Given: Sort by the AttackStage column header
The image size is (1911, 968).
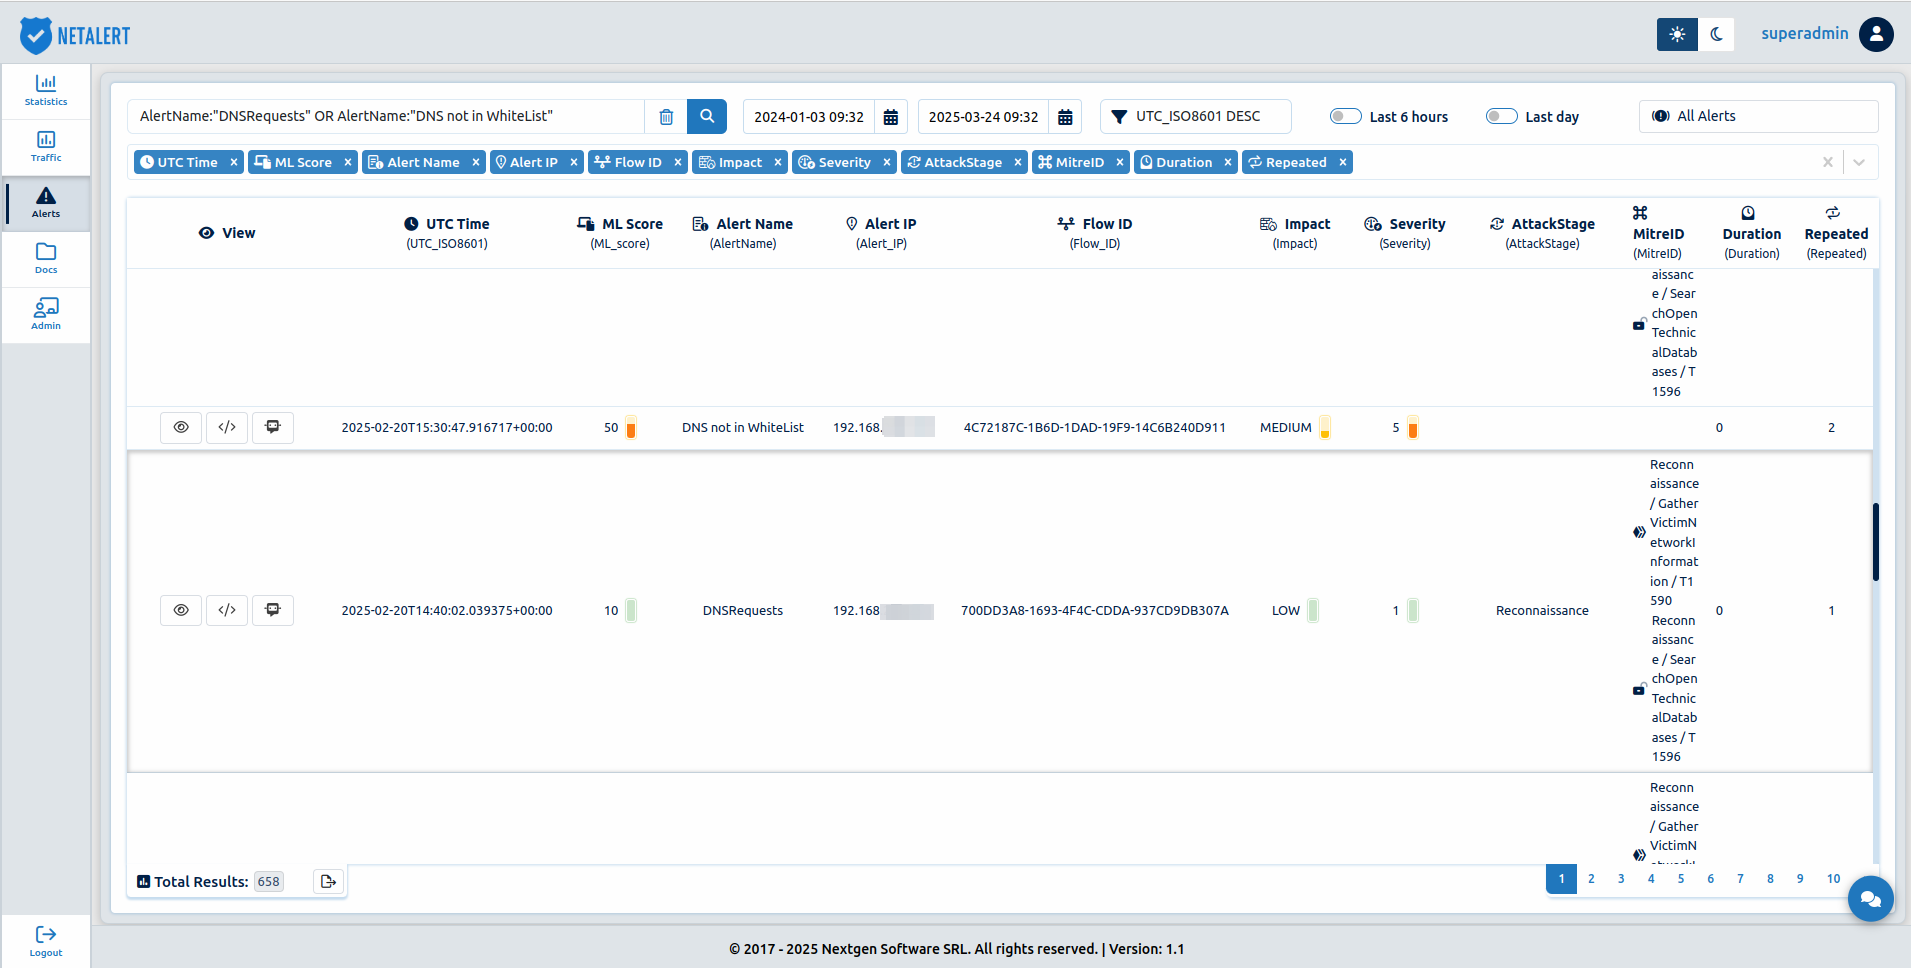Looking at the screenshot, I should [1542, 233].
